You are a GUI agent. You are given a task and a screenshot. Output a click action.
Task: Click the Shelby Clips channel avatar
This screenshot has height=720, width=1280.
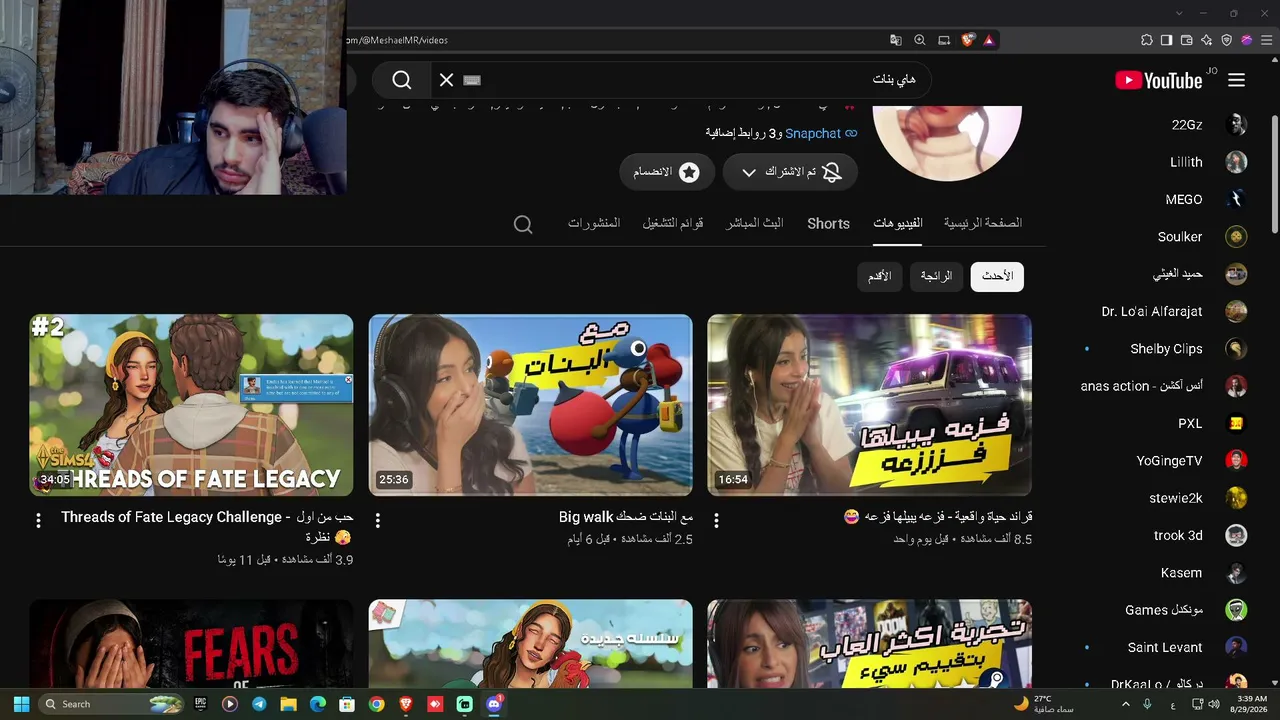(x=1237, y=349)
